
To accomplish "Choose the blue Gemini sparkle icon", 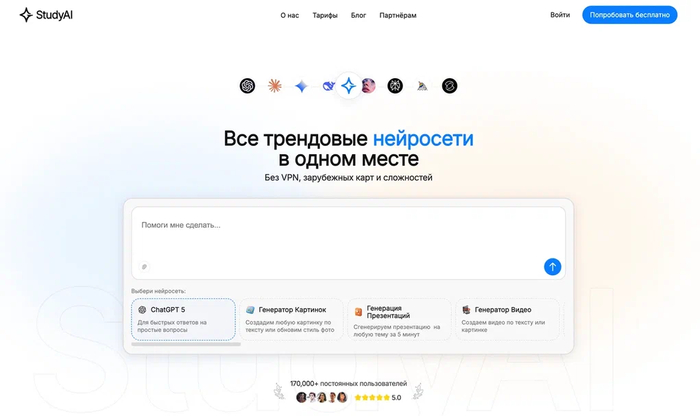I will tap(301, 86).
